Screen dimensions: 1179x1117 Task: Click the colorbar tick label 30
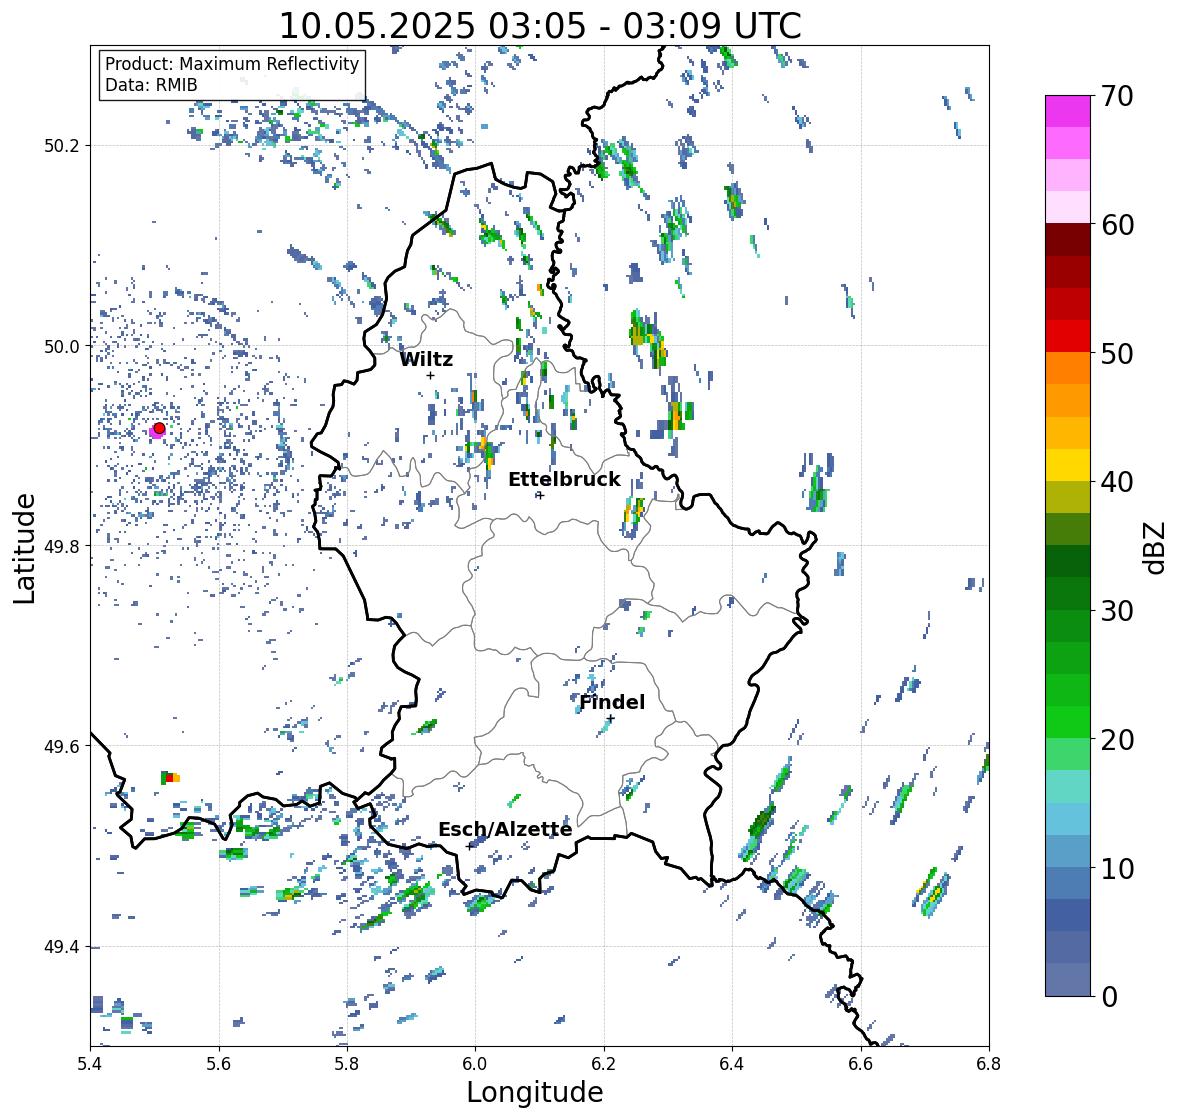click(x=1117, y=611)
